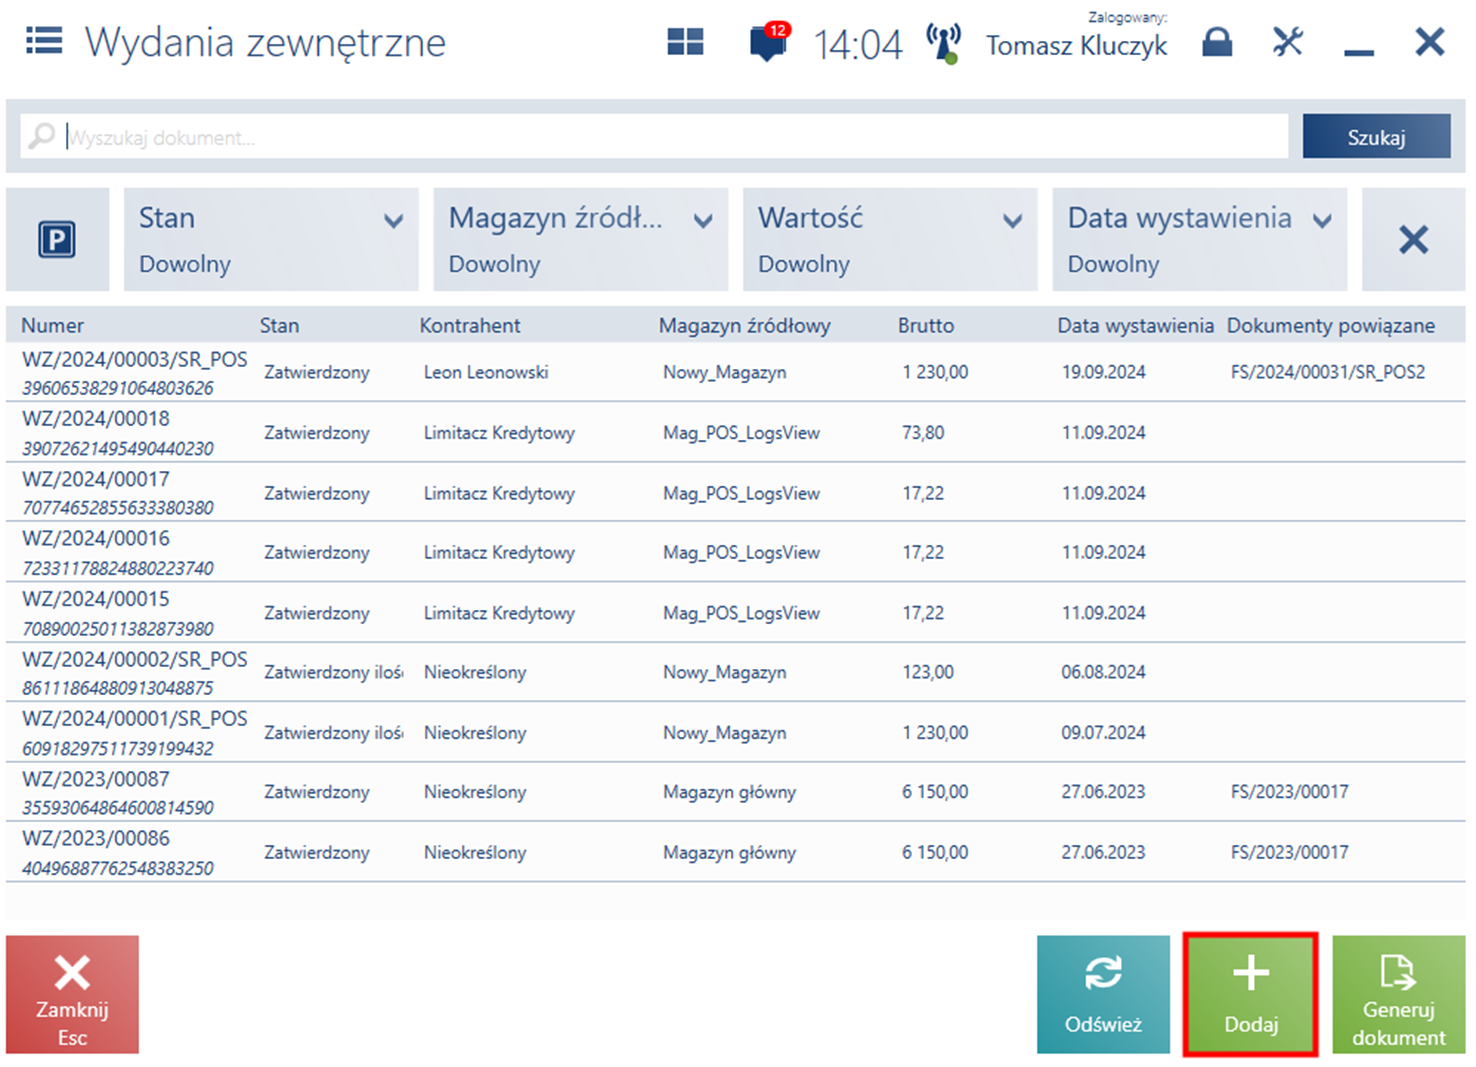Click FS/2023/00017 in WZ/2023/00087 row
This screenshot has width=1476, height=1067.
[x=1290, y=792]
